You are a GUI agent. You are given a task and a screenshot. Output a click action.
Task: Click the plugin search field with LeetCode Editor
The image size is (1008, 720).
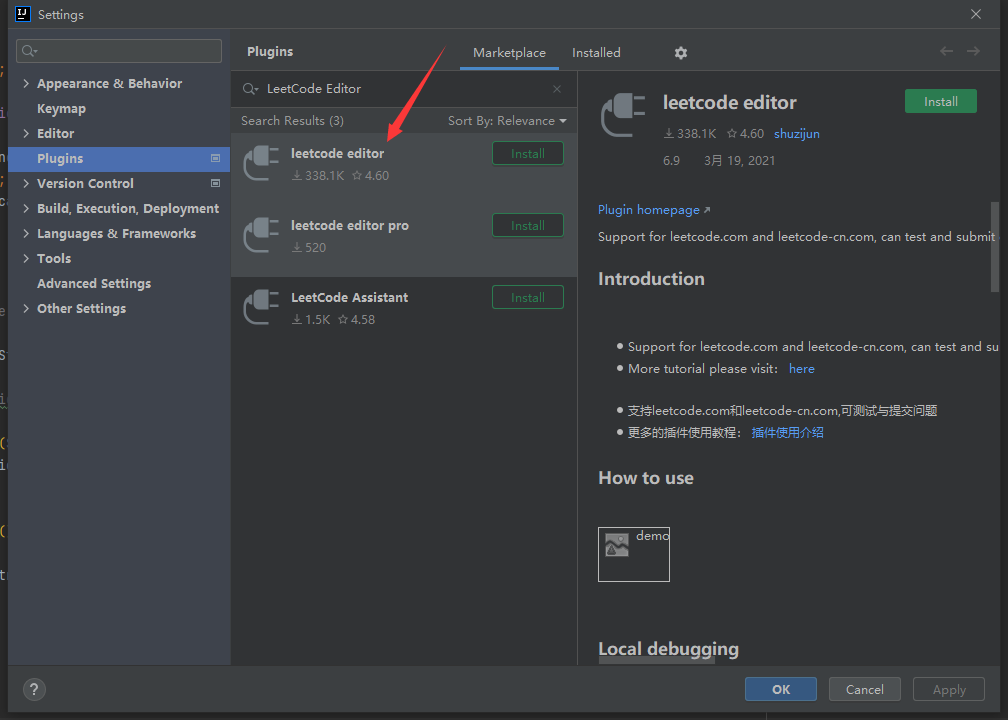click(x=404, y=89)
